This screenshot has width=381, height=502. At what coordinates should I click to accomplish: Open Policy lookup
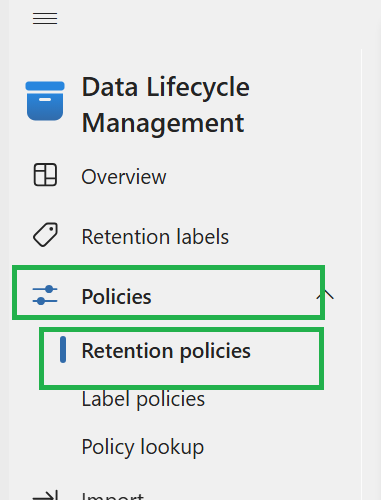pyautogui.click(x=143, y=447)
